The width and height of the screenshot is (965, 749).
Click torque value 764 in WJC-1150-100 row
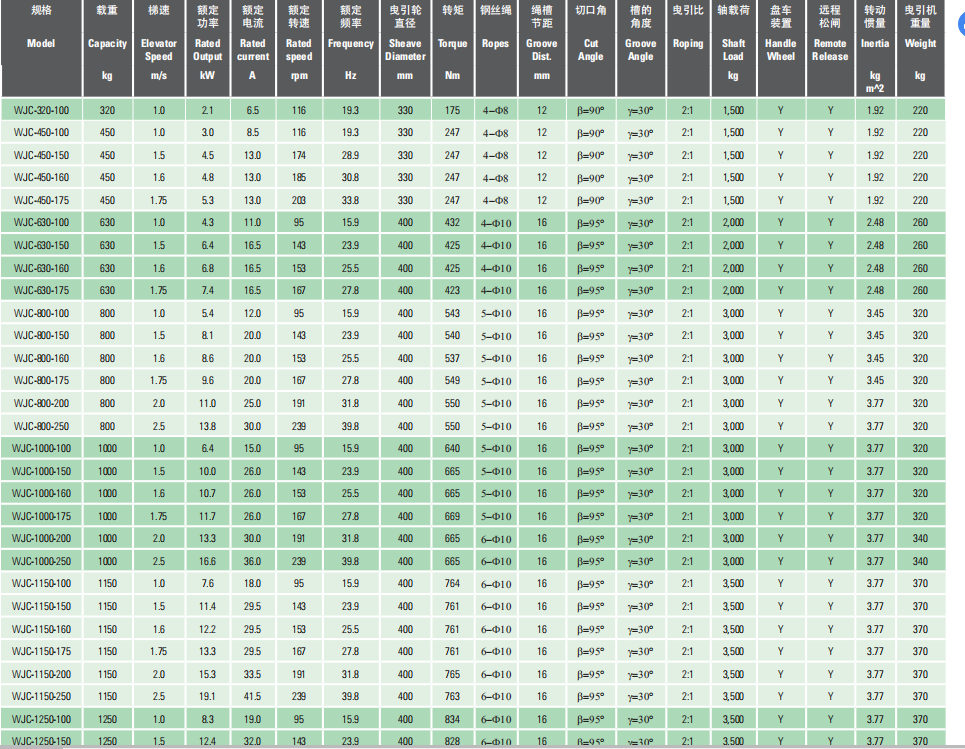tap(452, 583)
